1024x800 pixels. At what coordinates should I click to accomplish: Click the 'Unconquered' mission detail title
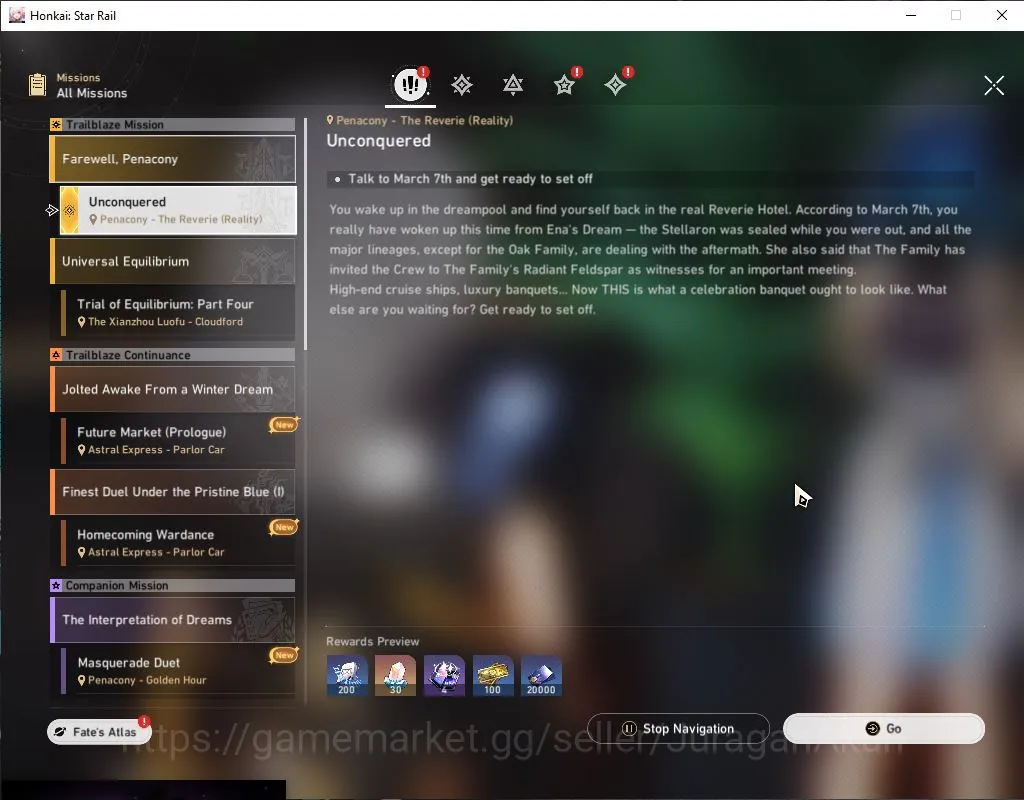(379, 140)
